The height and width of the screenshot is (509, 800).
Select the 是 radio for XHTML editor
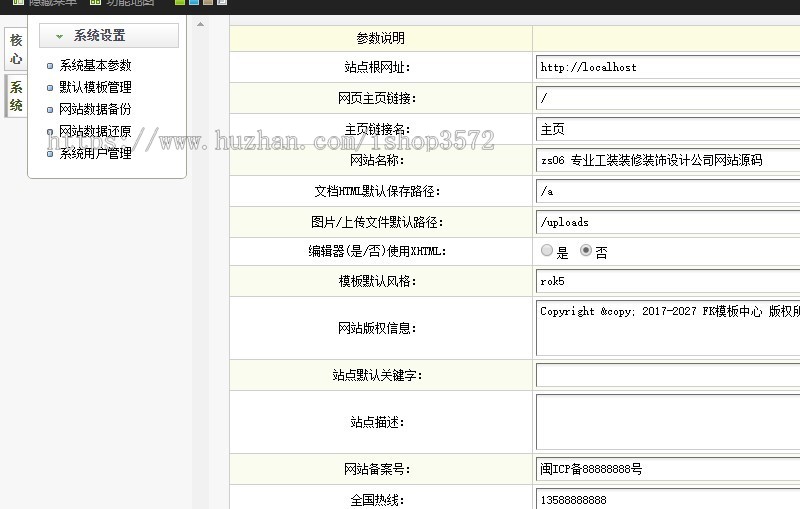pyautogui.click(x=546, y=250)
